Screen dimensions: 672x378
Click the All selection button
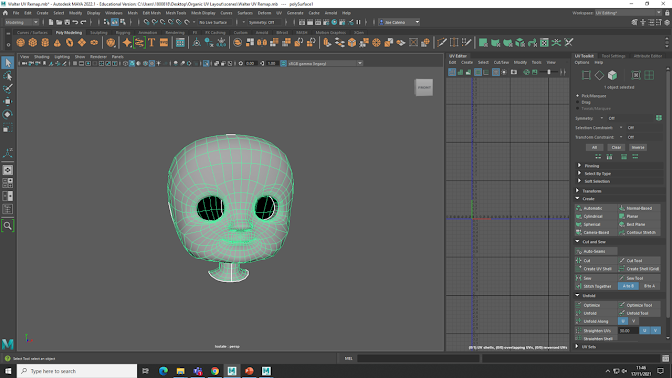coord(594,147)
